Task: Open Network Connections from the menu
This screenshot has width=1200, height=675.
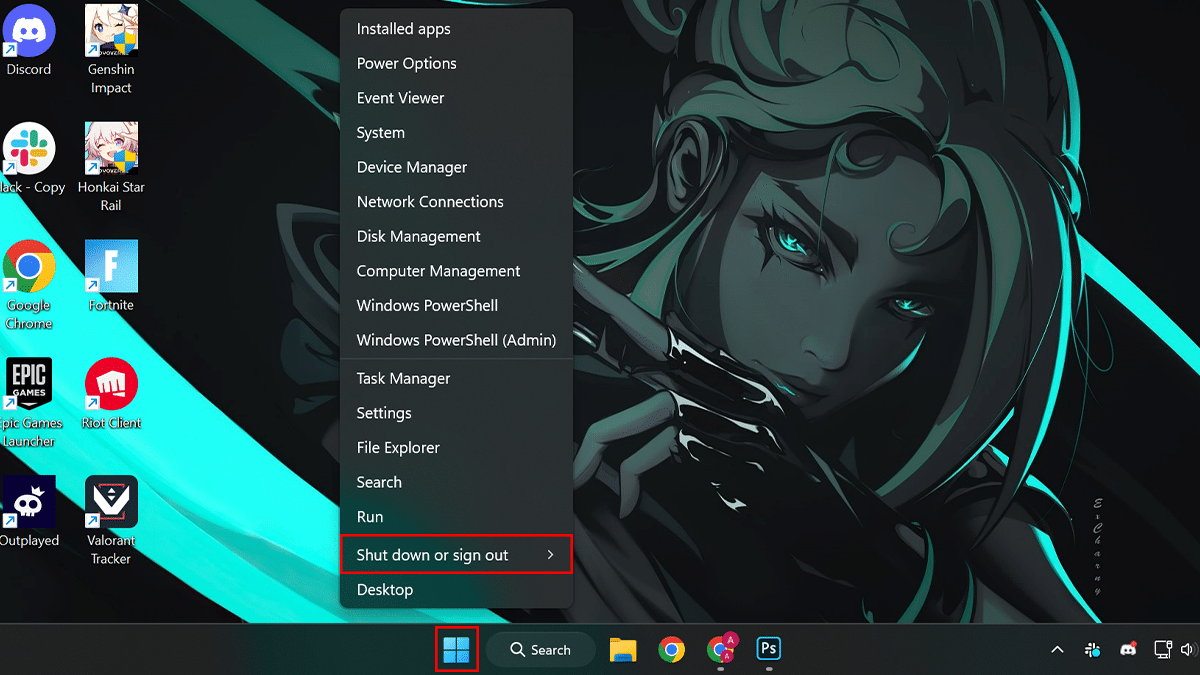Action: 430,202
